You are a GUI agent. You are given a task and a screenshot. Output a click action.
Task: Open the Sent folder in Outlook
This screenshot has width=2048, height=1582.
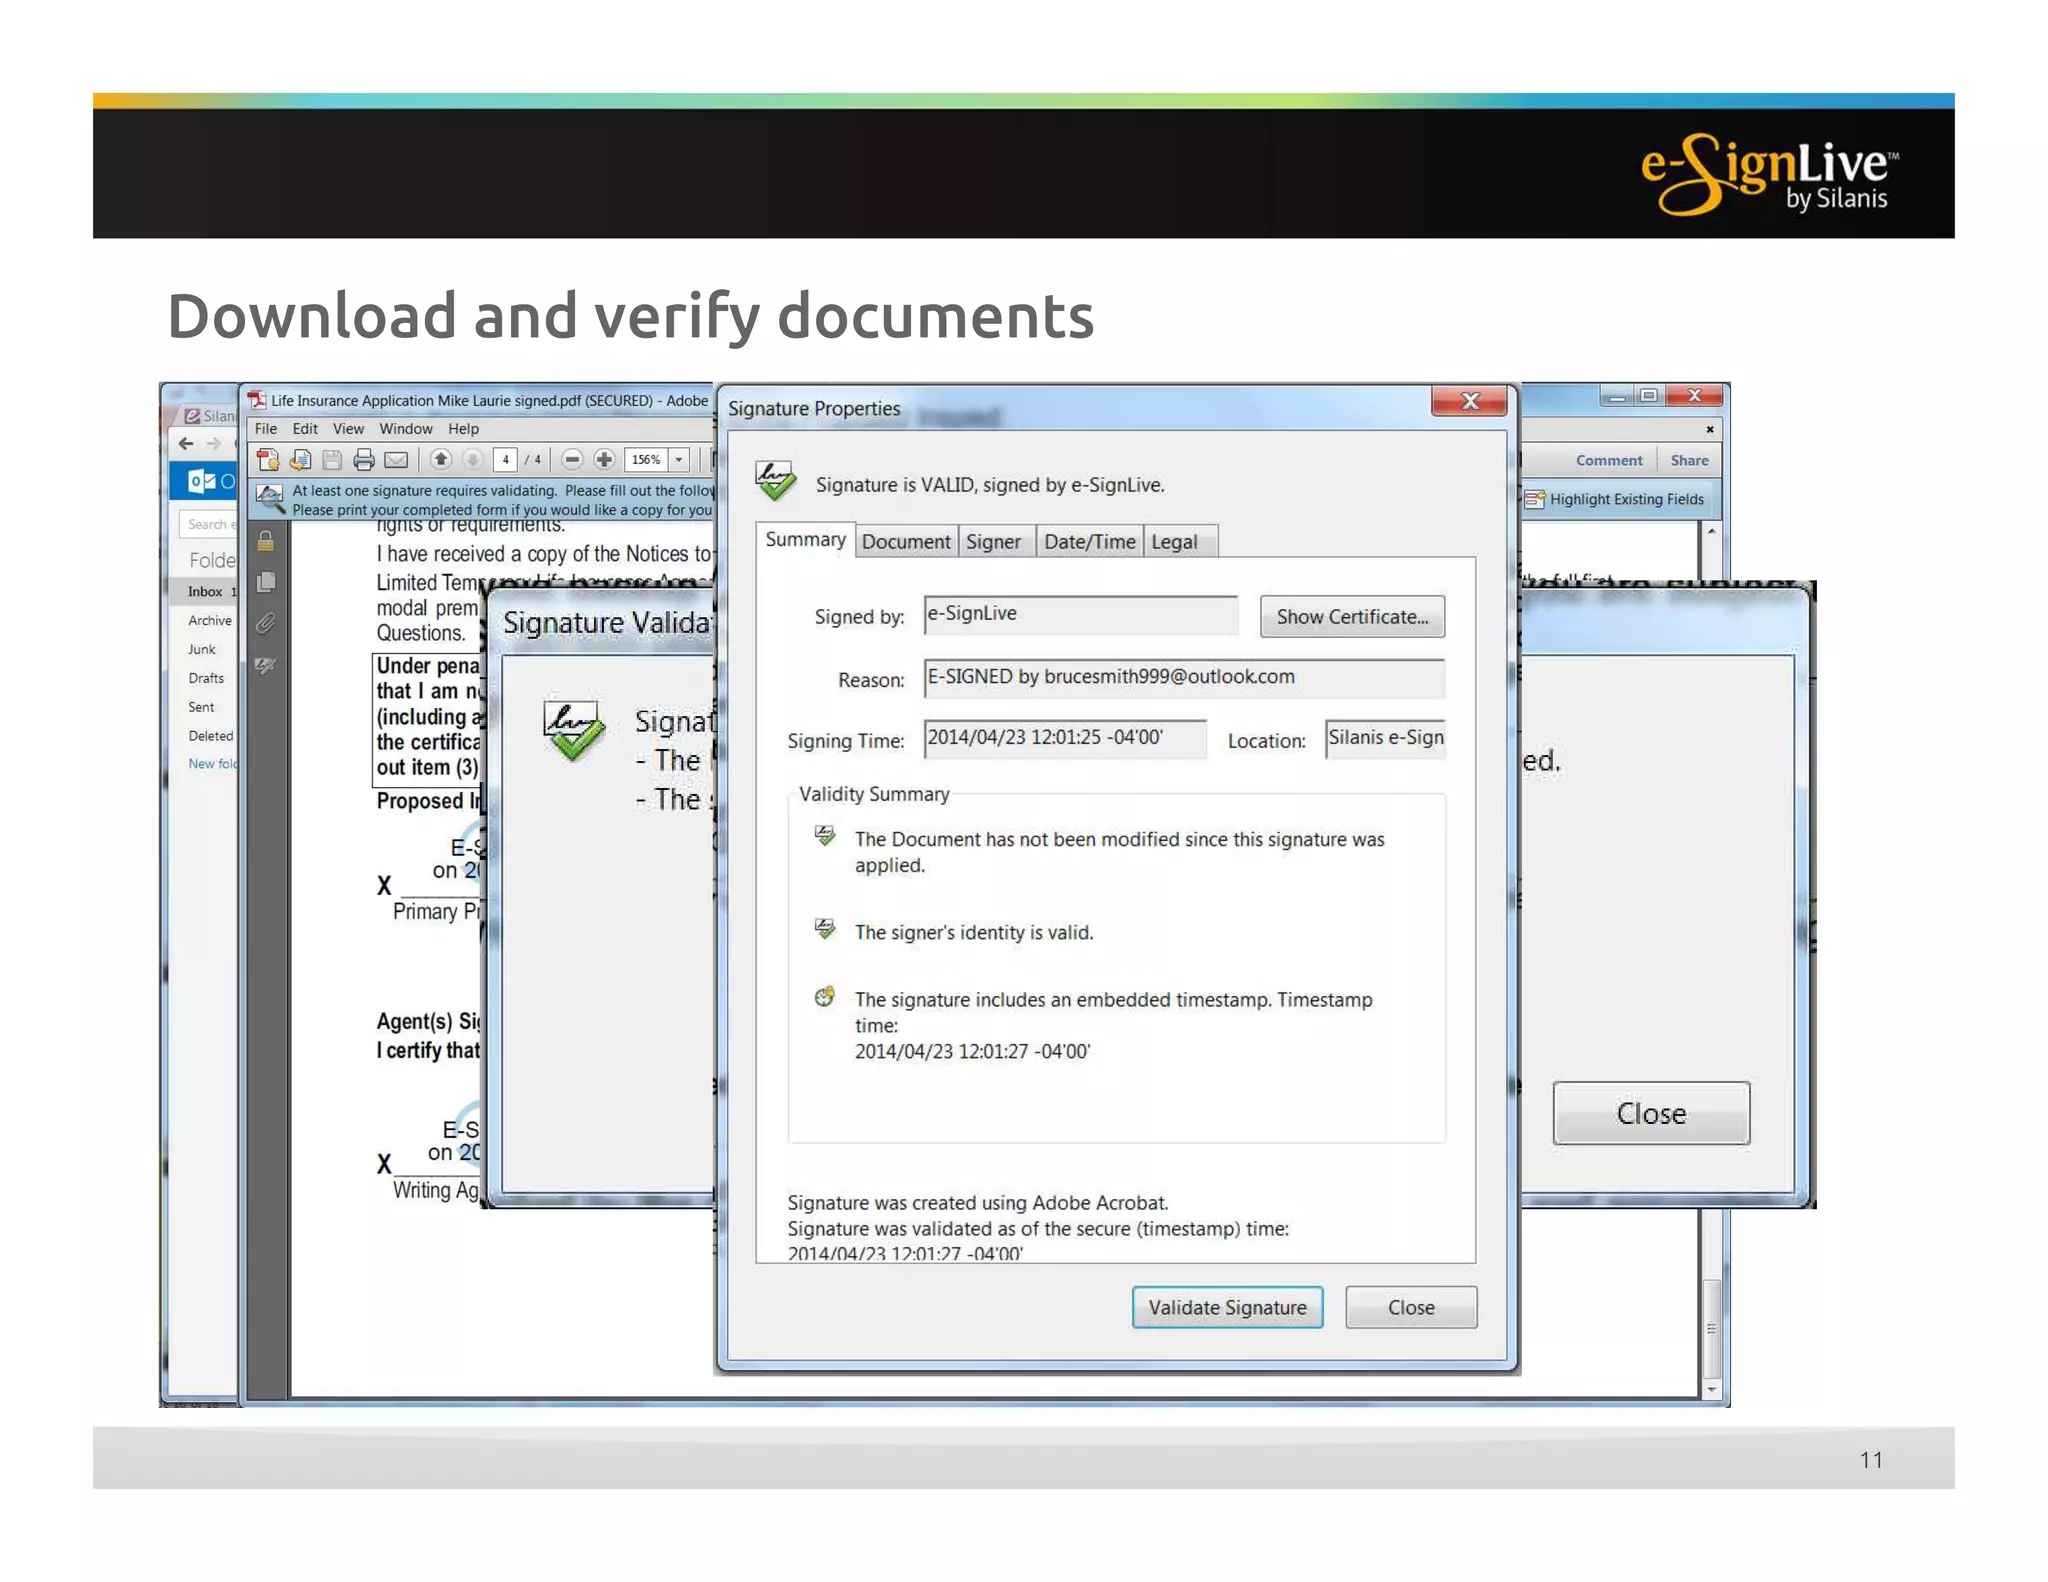[x=201, y=708]
